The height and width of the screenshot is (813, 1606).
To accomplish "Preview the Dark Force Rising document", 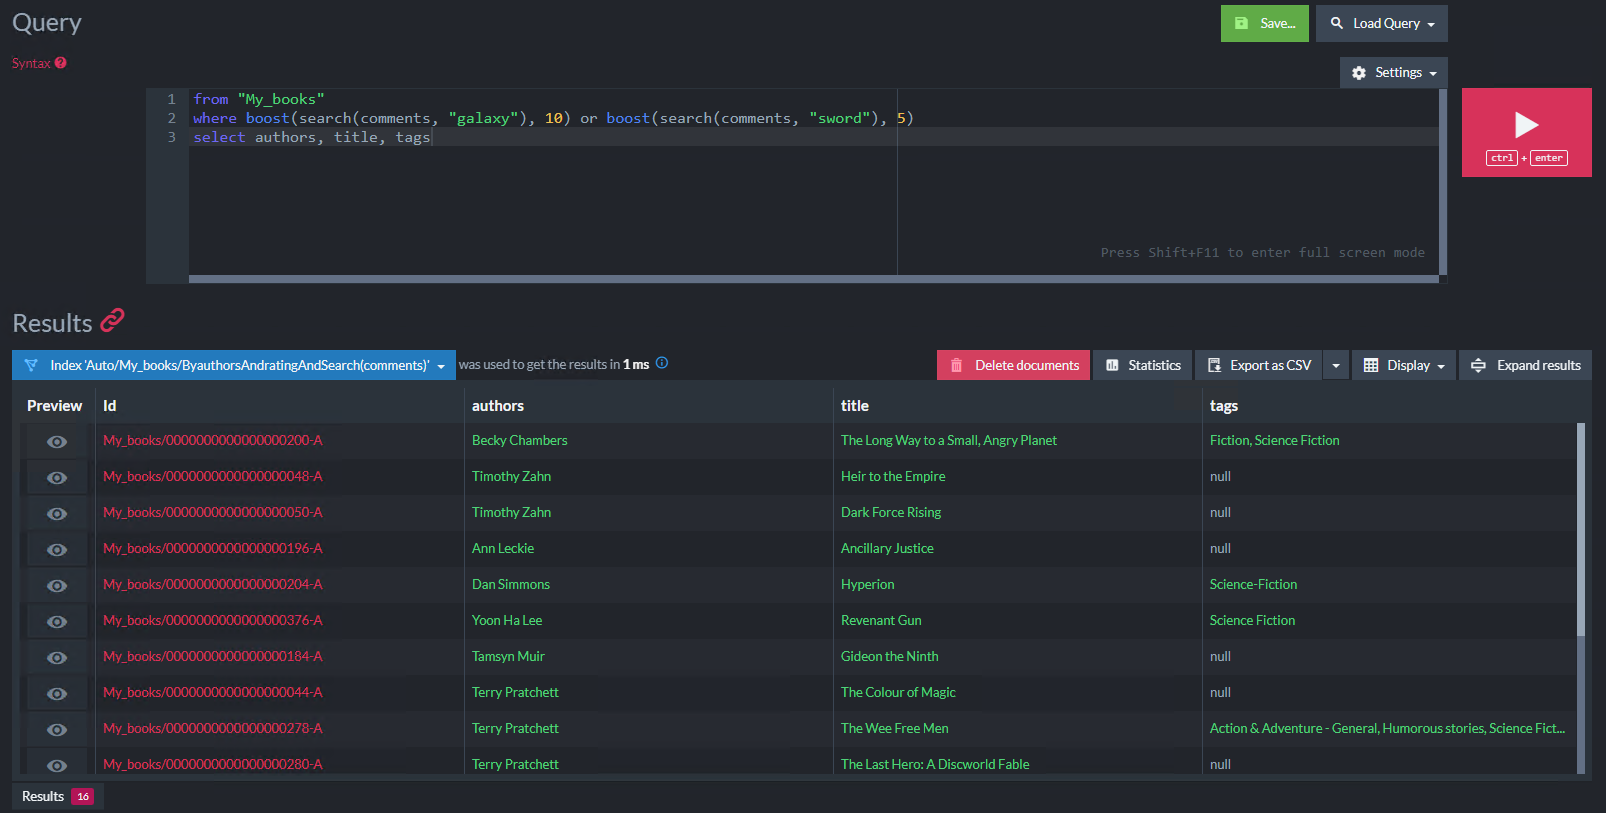I will [57, 514].
